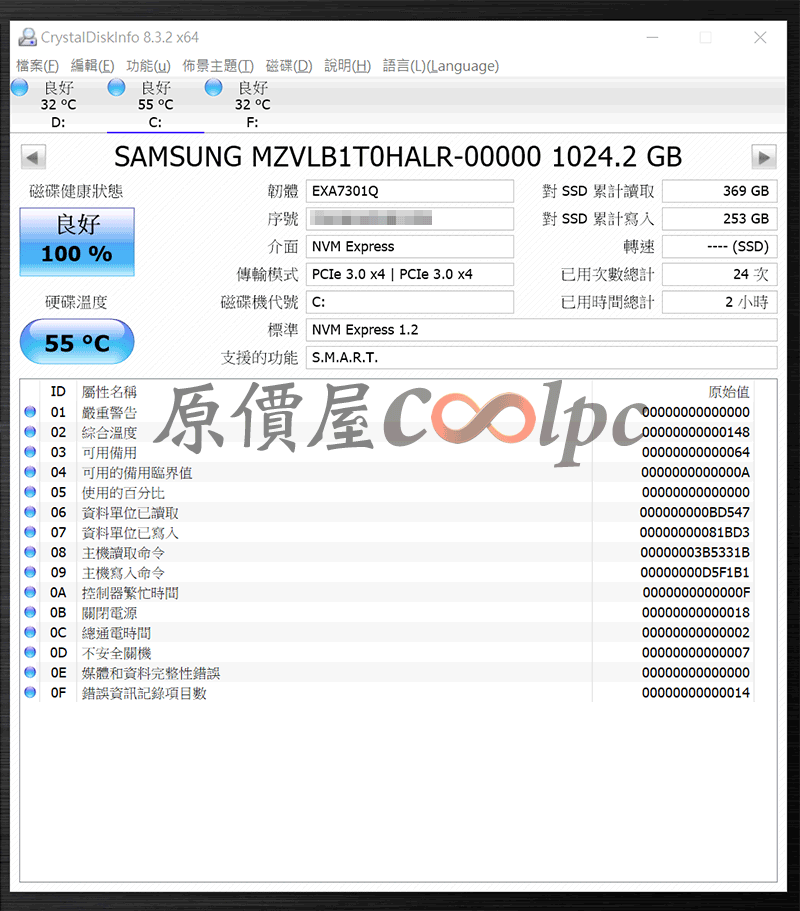Image resolution: width=800 pixels, height=911 pixels.
Task: Click the supported features field S.M.A.R.T.
Action: tap(541, 357)
